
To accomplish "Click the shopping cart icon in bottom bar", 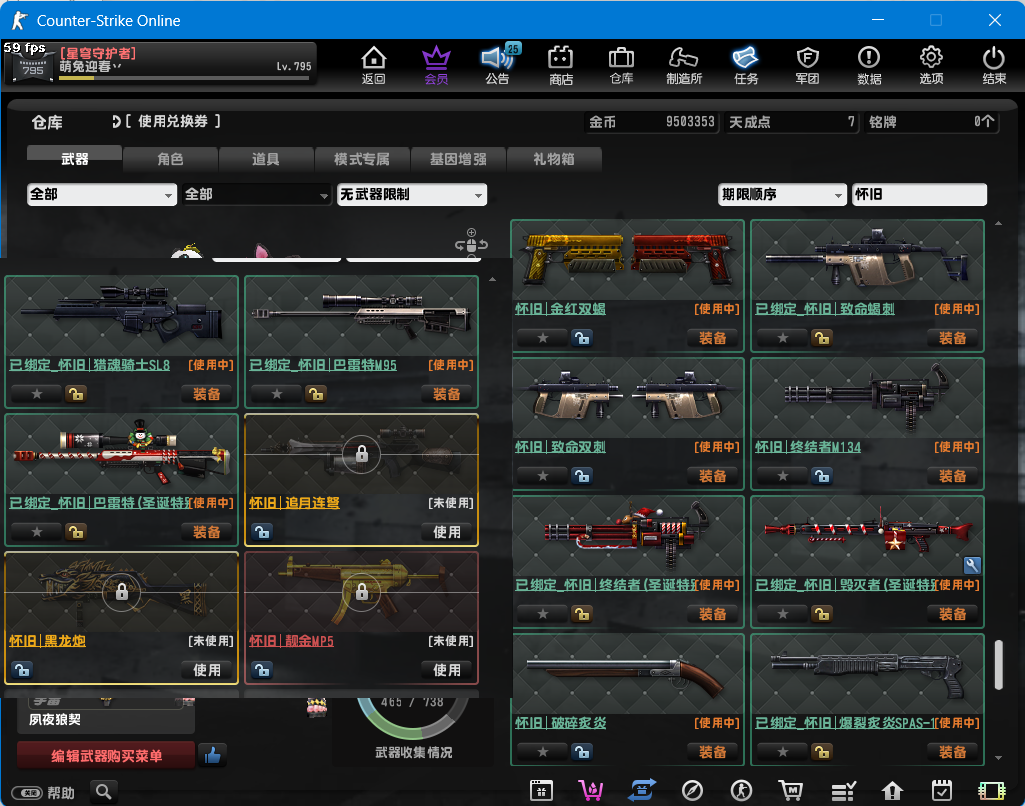I will click(791, 791).
